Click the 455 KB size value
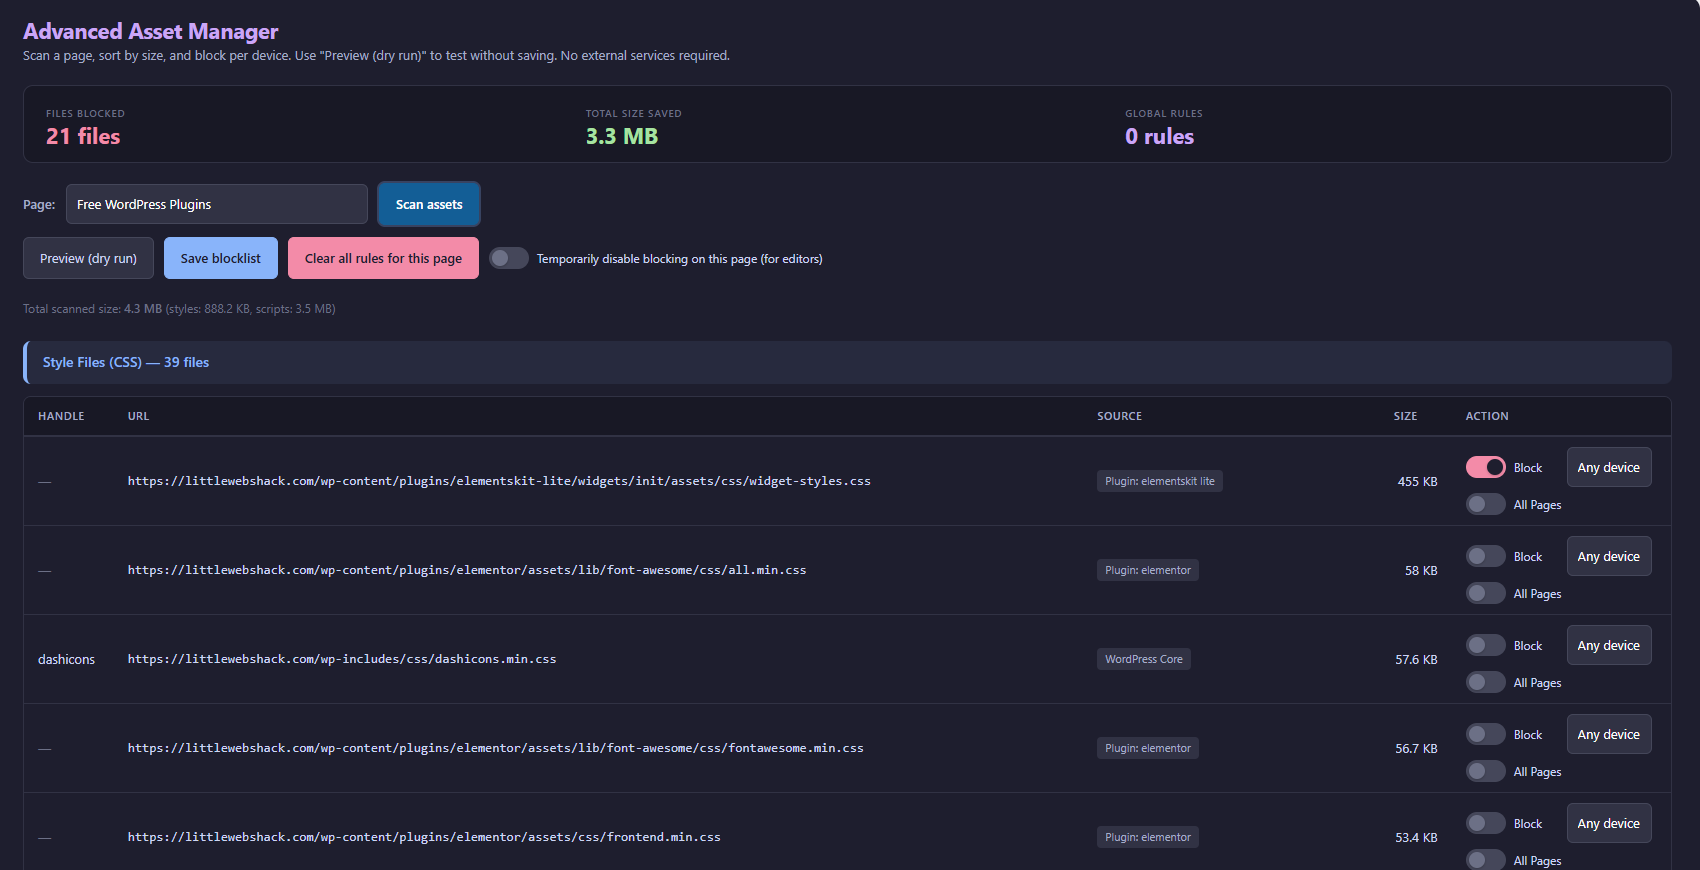Viewport: 1700px width, 870px height. click(1417, 481)
